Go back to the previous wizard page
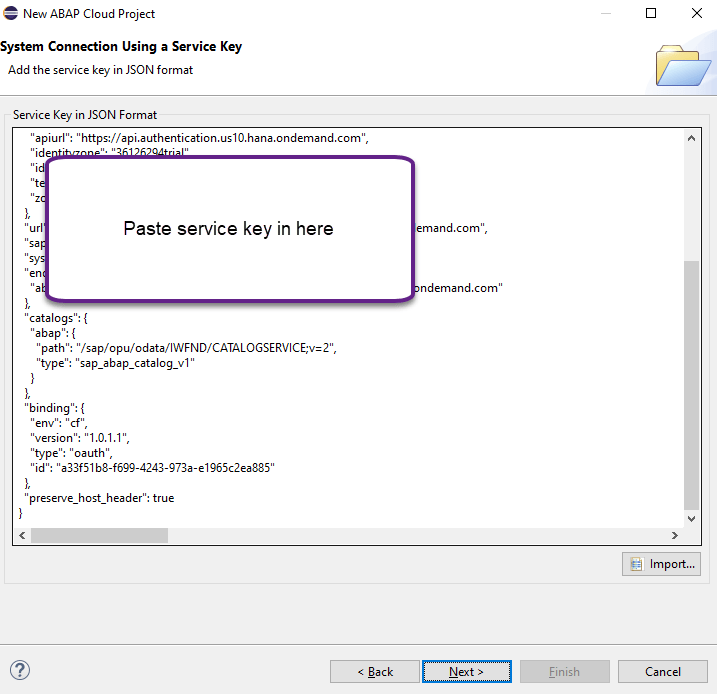The width and height of the screenshot is (717, 694). pos(375,671)
